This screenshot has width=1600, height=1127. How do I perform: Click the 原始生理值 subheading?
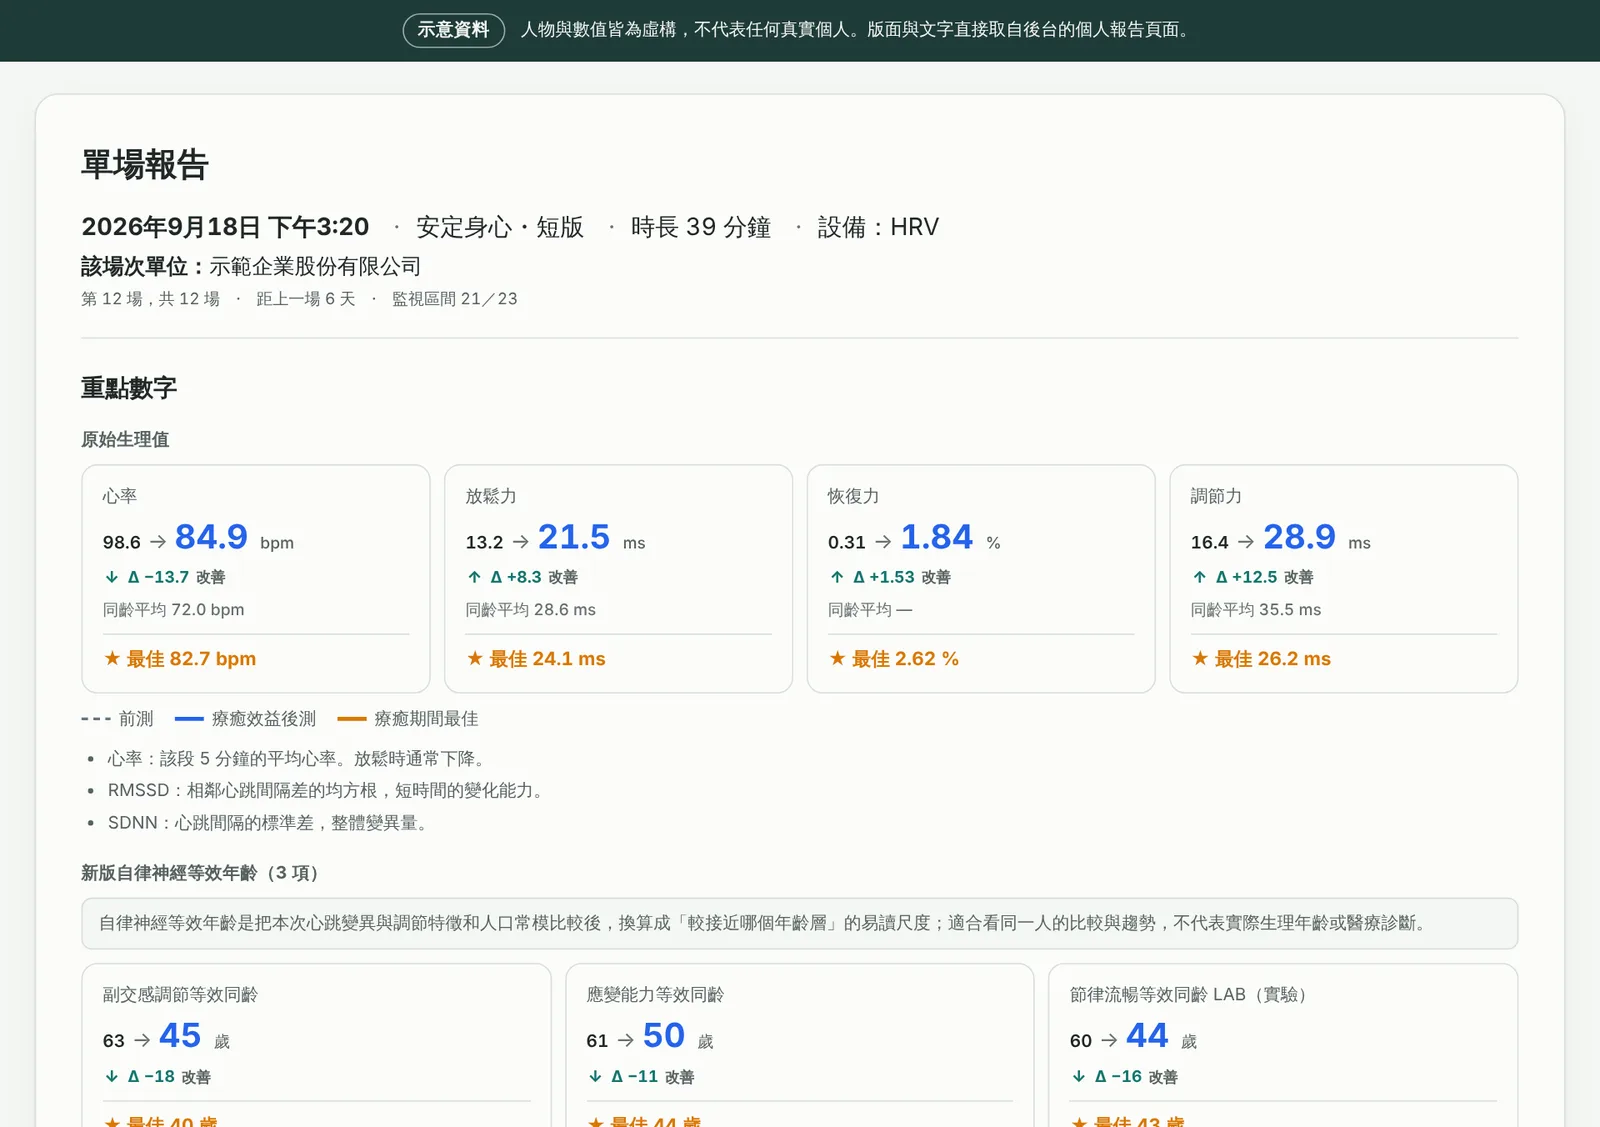pos(125,439)
